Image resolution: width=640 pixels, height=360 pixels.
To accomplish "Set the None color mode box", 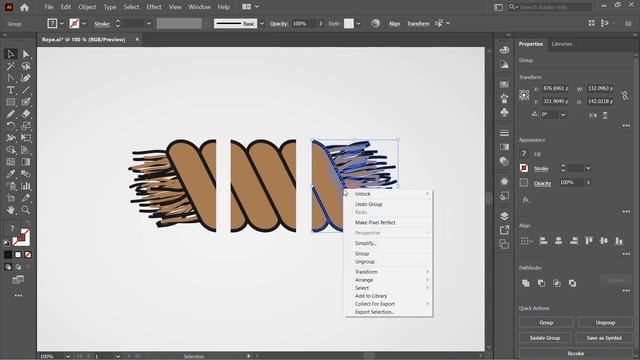I will pyautogui.click(x=28, y=255).
